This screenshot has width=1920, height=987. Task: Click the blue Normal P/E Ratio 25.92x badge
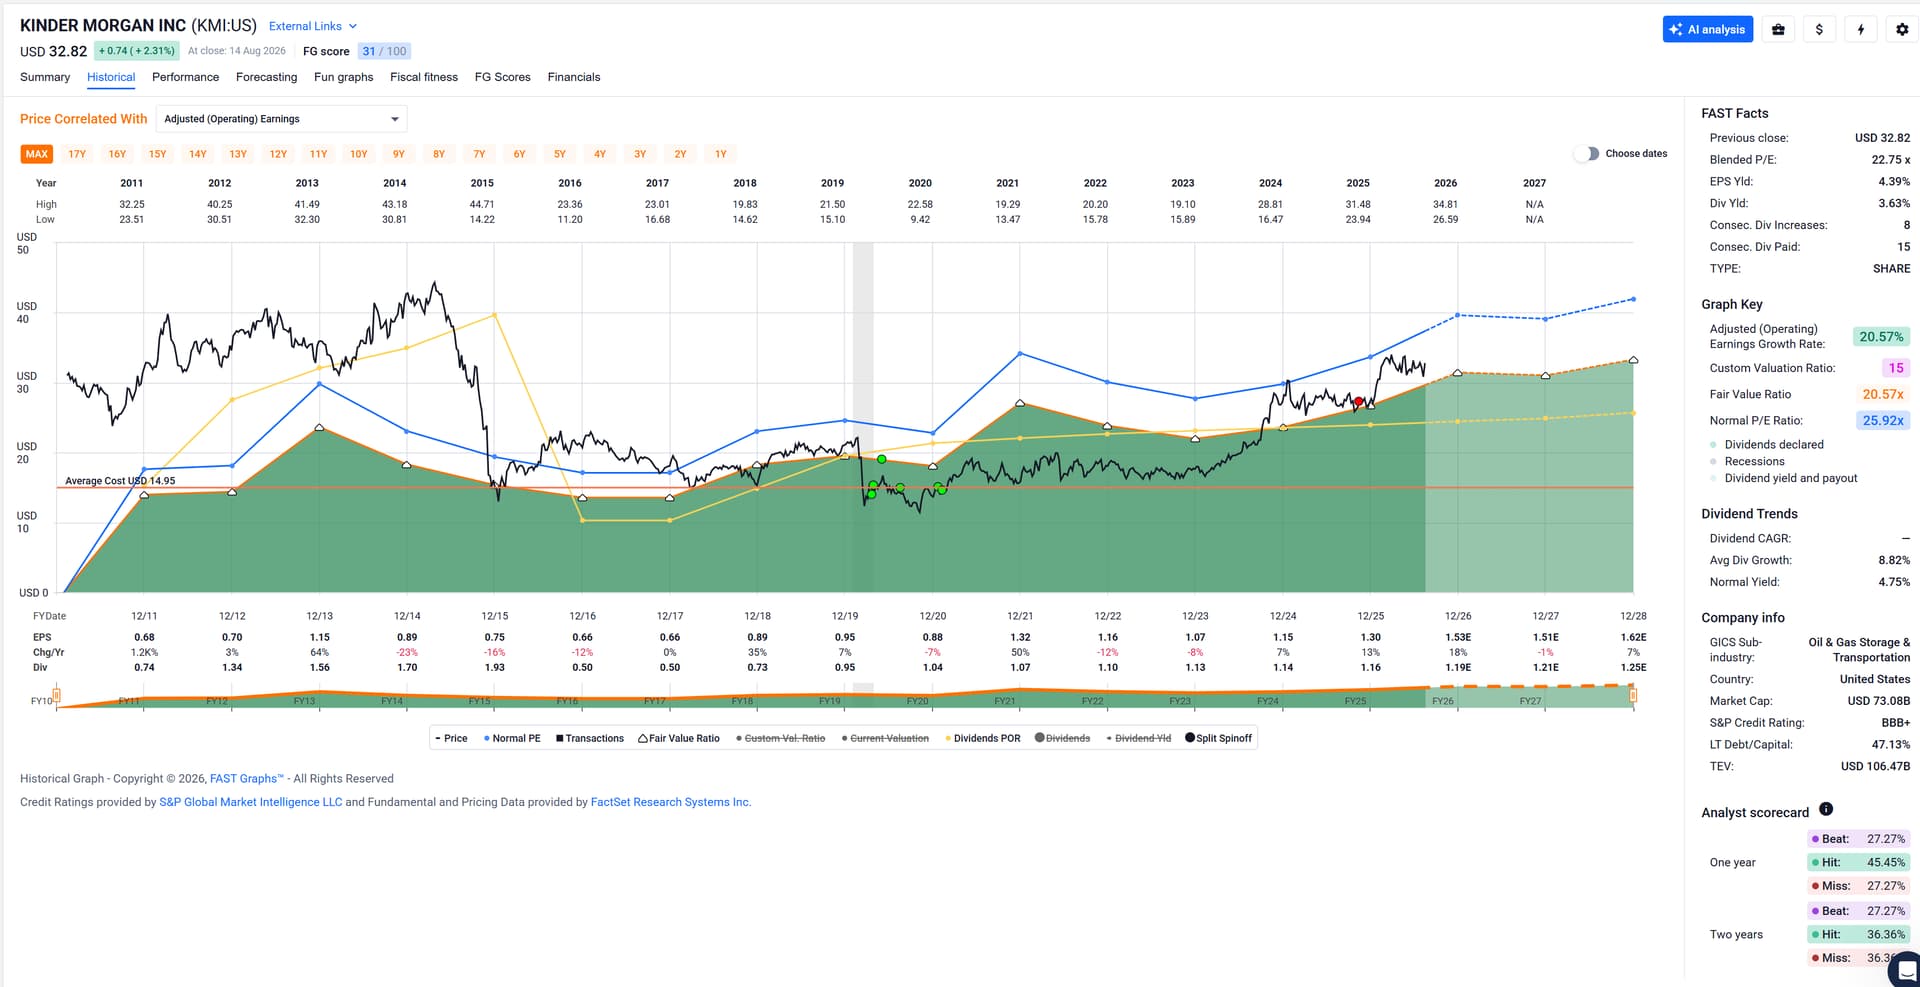[1883, 421]
